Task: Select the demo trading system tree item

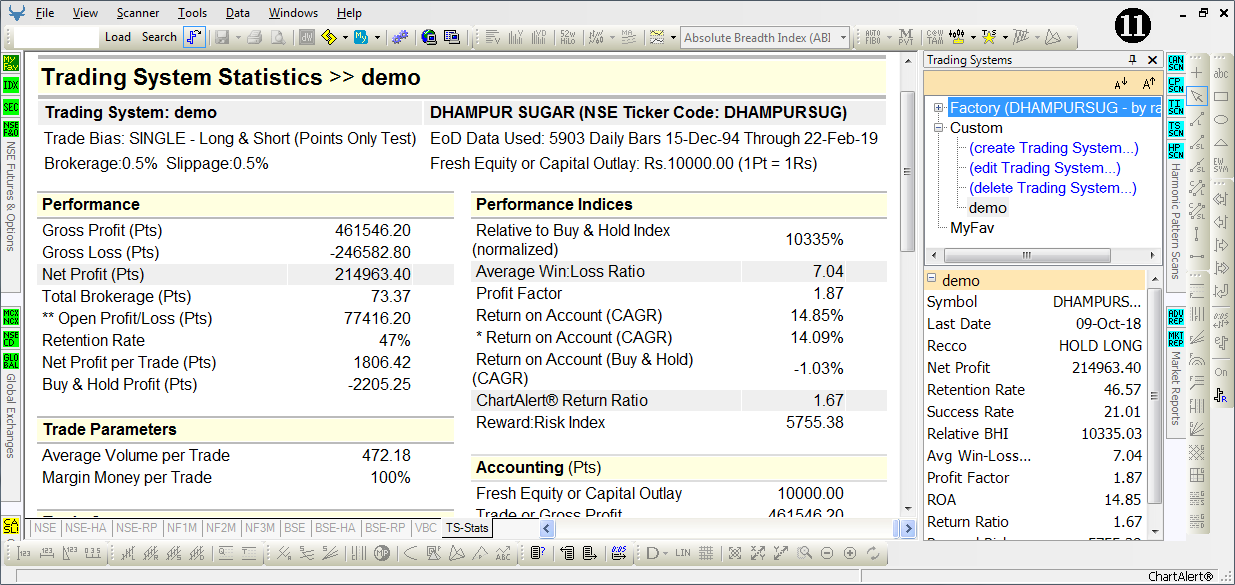Action: [988, 208]
